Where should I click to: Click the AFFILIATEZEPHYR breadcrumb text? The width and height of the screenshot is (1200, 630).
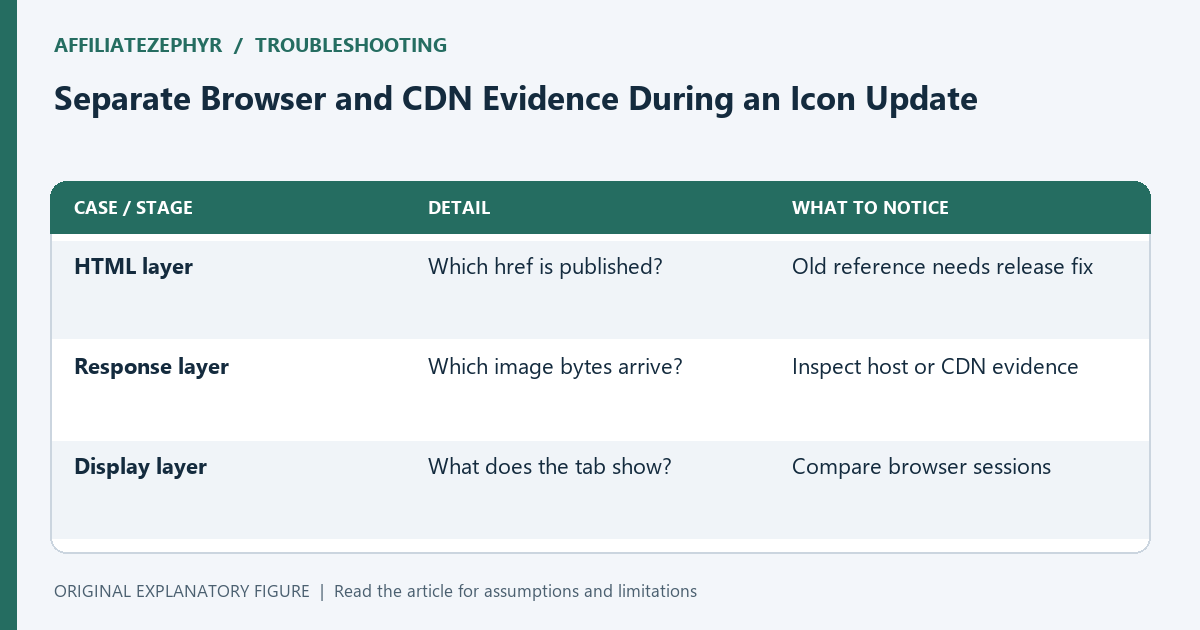point(138,45)
